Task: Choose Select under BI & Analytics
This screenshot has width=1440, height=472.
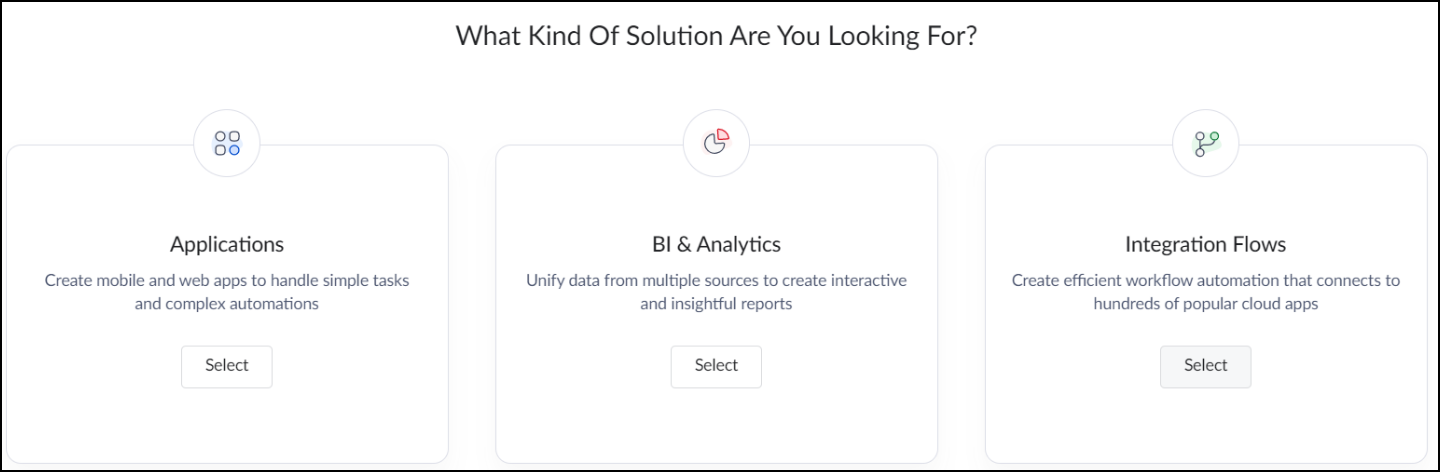Action: [716, 366]
